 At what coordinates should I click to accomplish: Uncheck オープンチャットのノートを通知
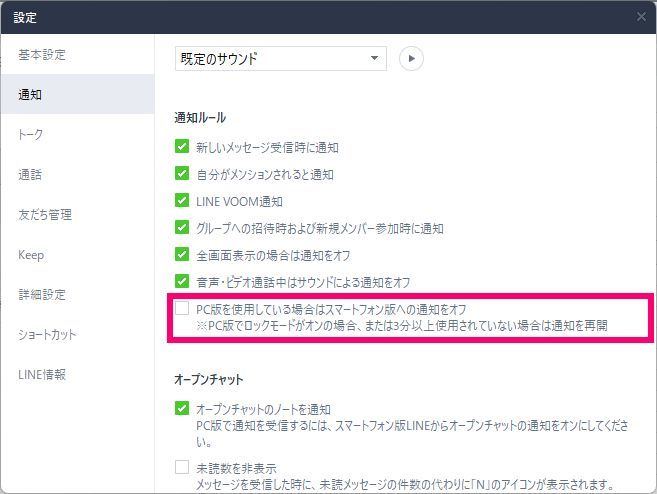(182, 408)
